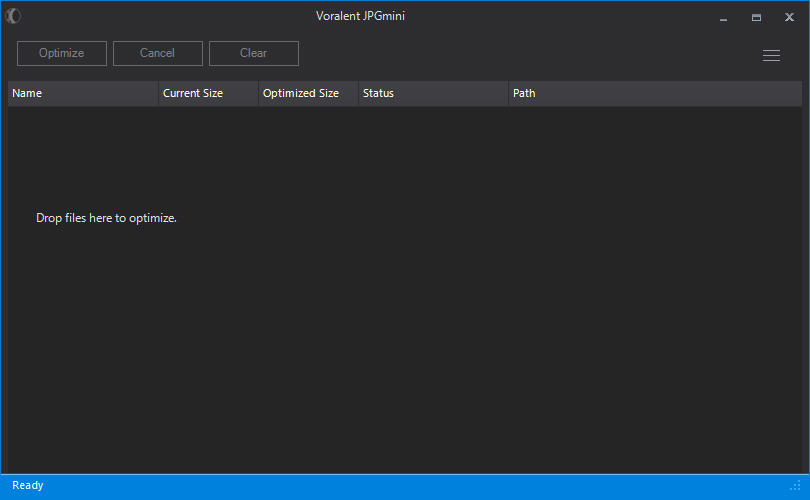Click the Optimize button
Screen dimensions: 810x500
(x=61, y=53)
